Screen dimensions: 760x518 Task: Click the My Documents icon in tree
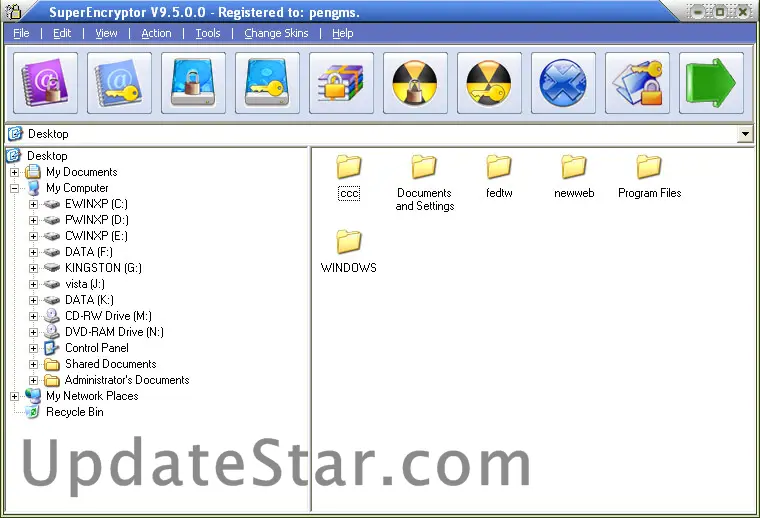click(33, 172)
